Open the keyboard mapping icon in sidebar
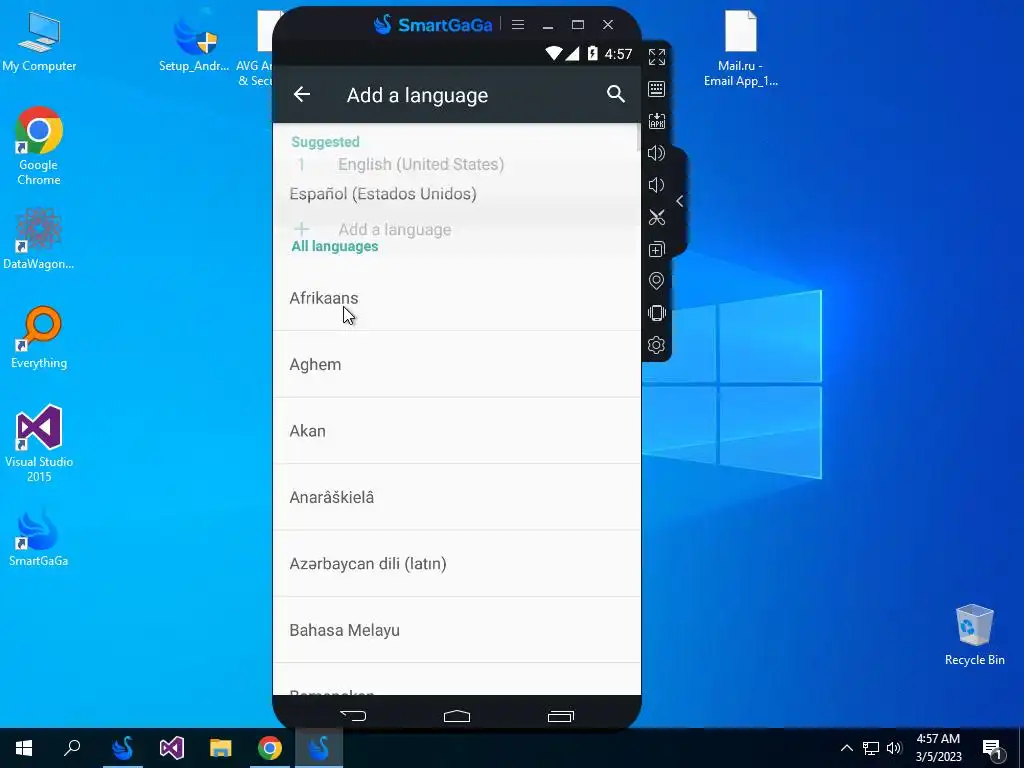 coord(656,89)
